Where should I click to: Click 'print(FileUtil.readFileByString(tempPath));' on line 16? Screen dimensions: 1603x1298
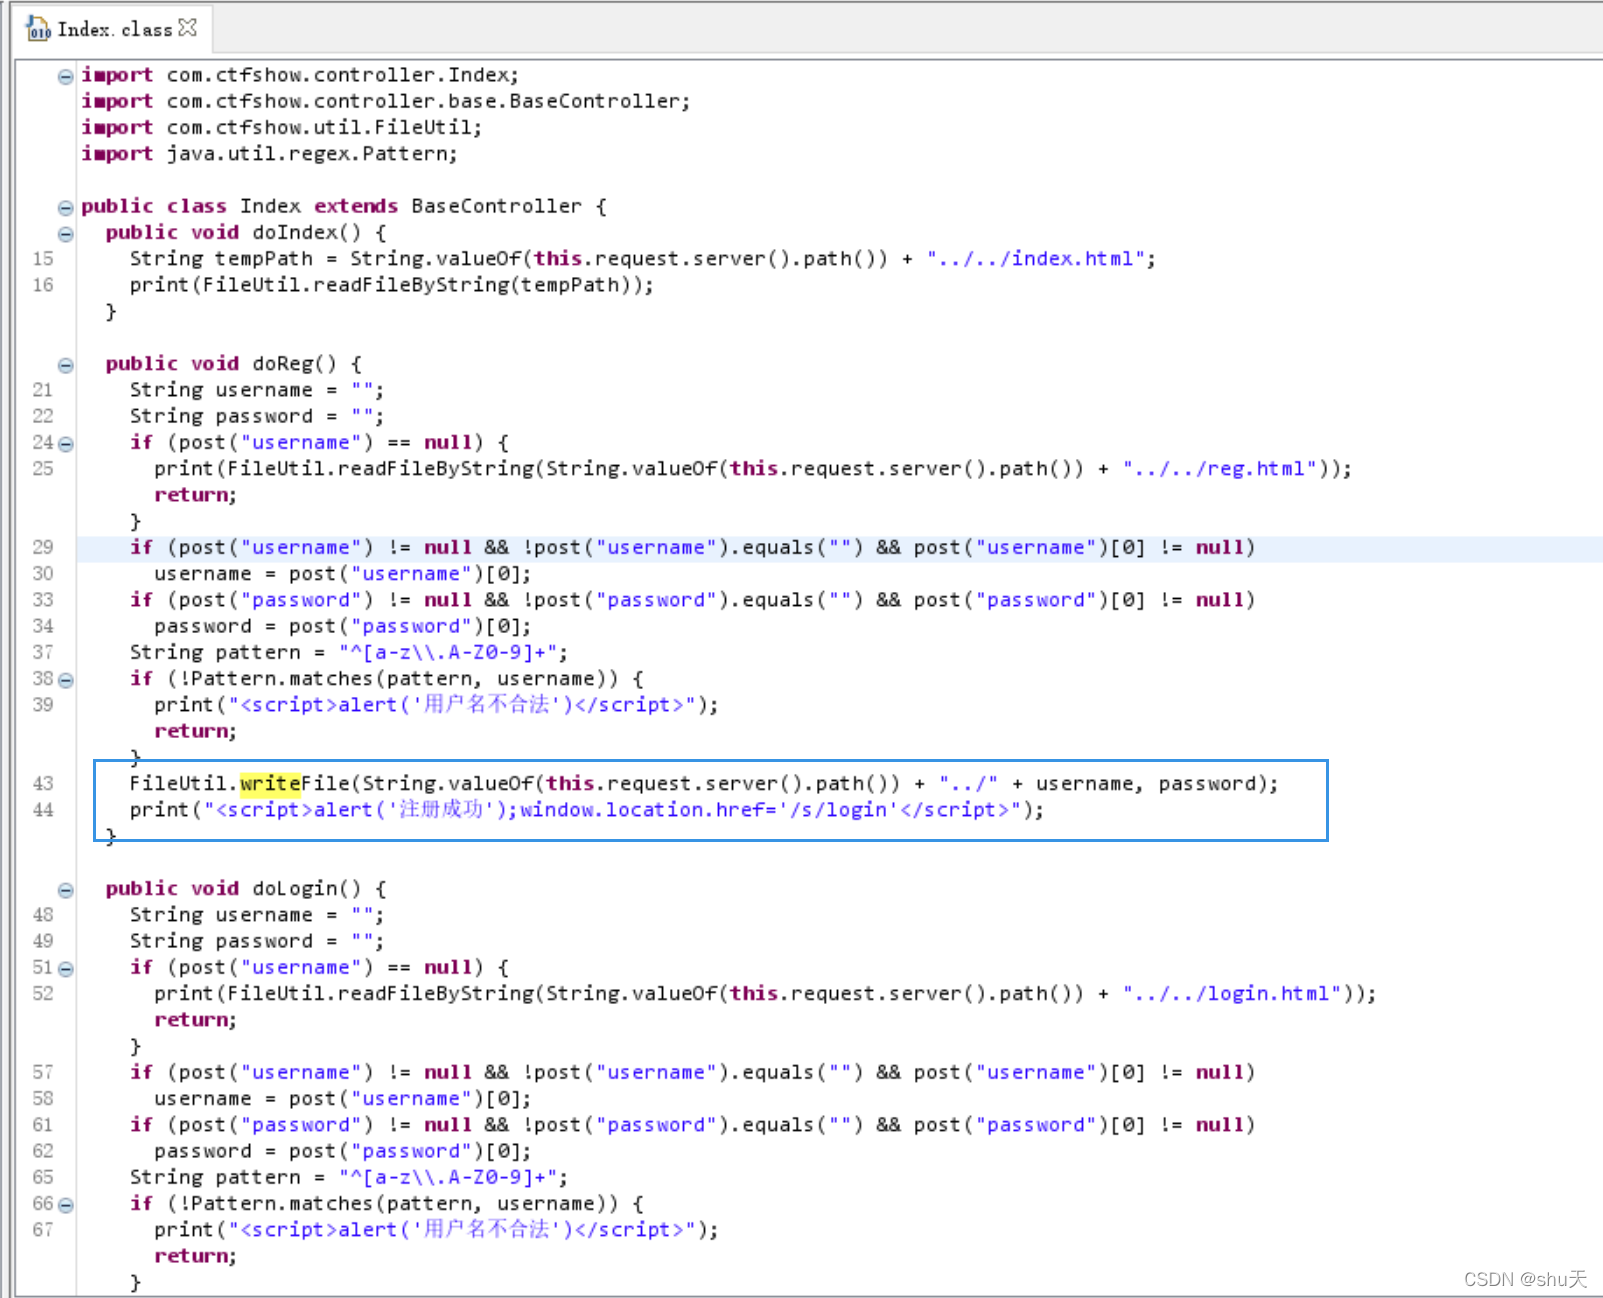(392, 285)
